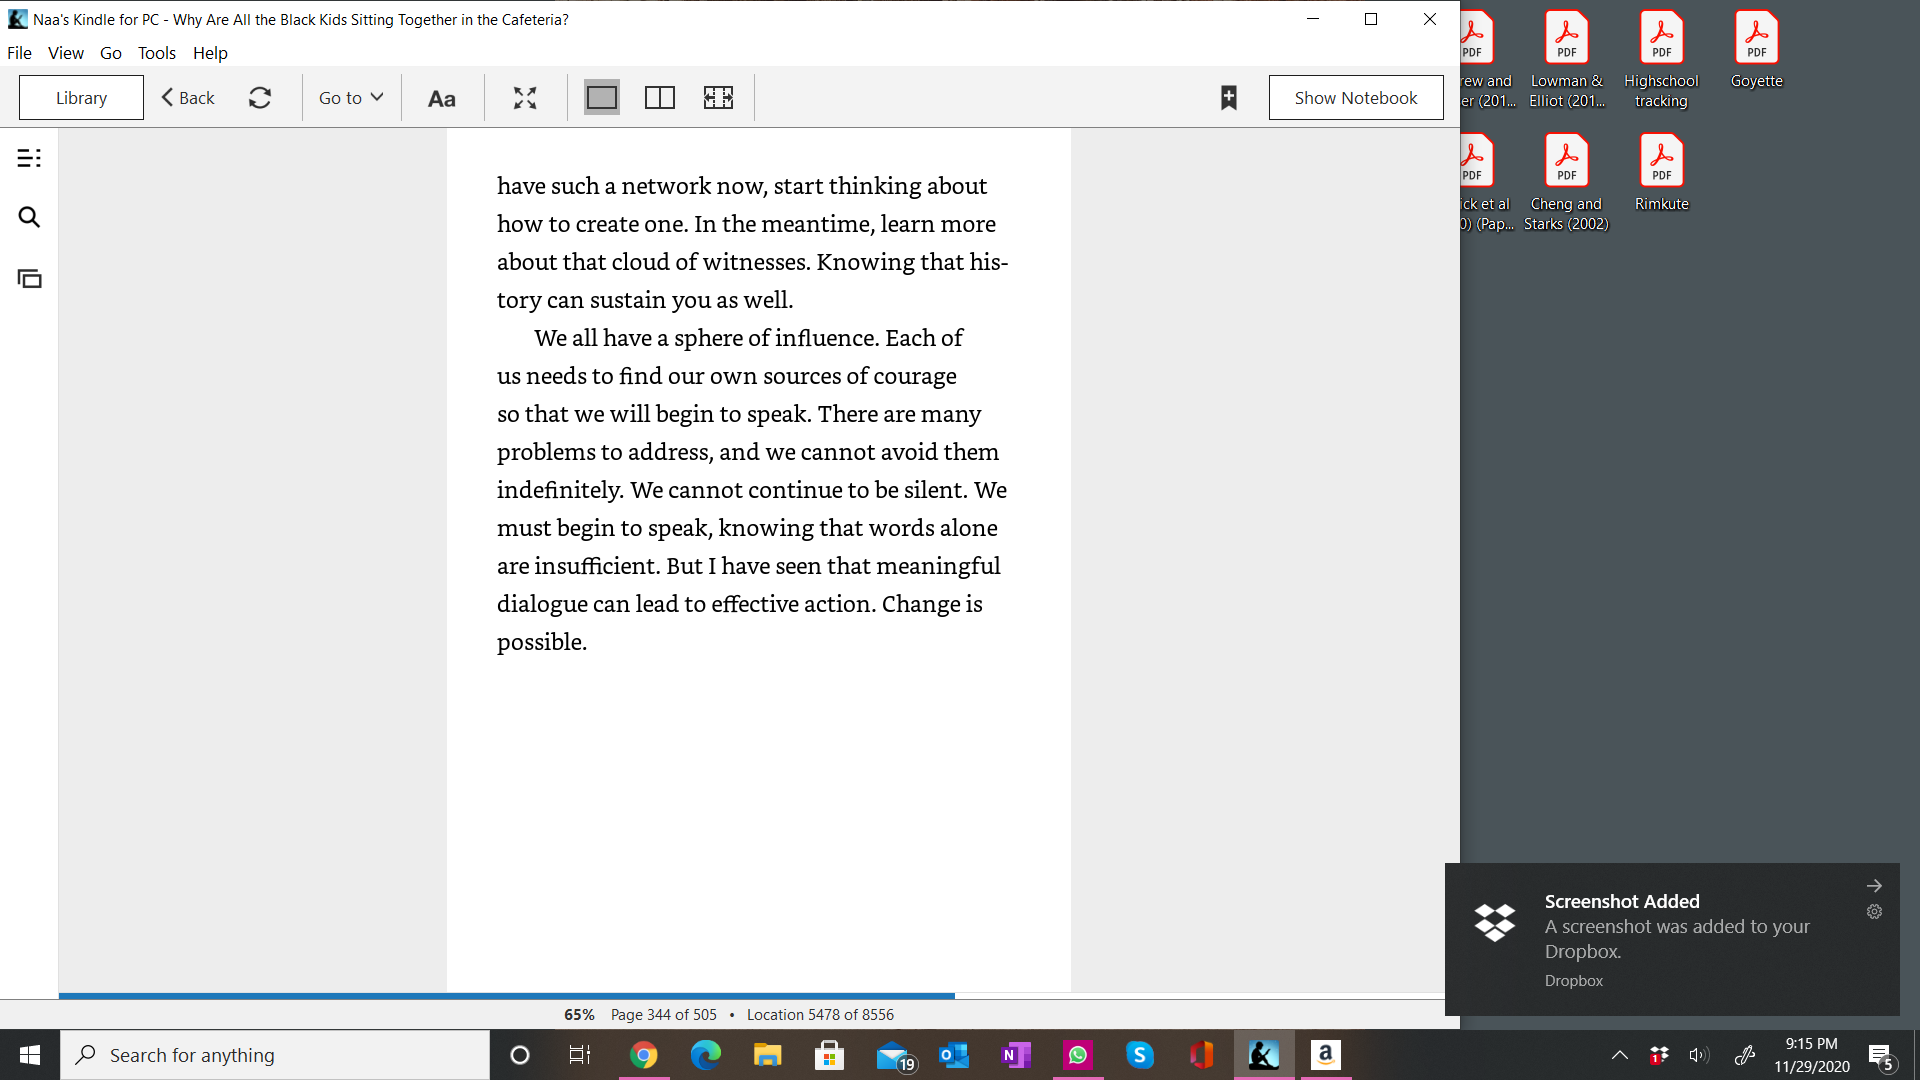Click the Library button

click(81, 97)
